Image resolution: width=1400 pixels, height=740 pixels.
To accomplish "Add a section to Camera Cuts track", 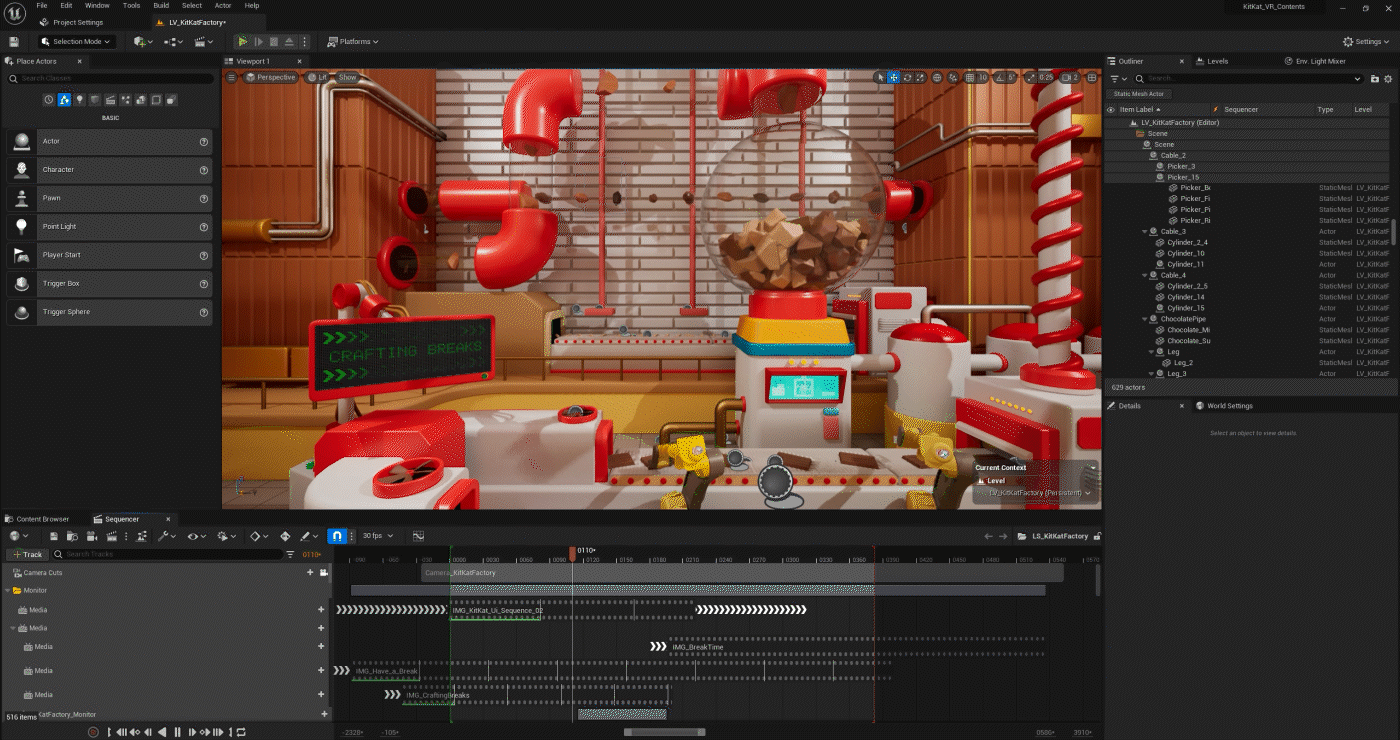I will click(x=310, y=573).
